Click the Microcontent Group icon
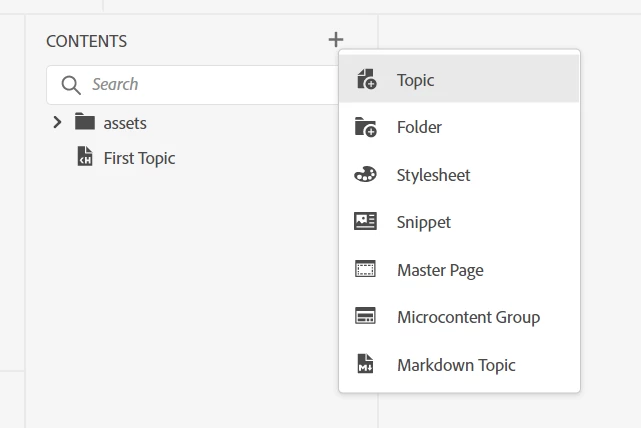 365,317
